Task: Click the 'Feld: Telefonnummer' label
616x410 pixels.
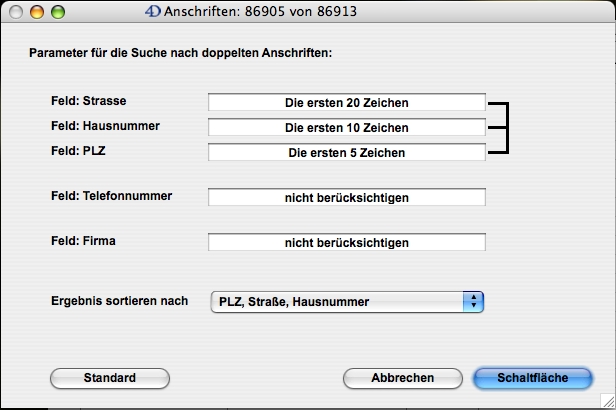Action: pyautogui.click(x=111, y=196)
